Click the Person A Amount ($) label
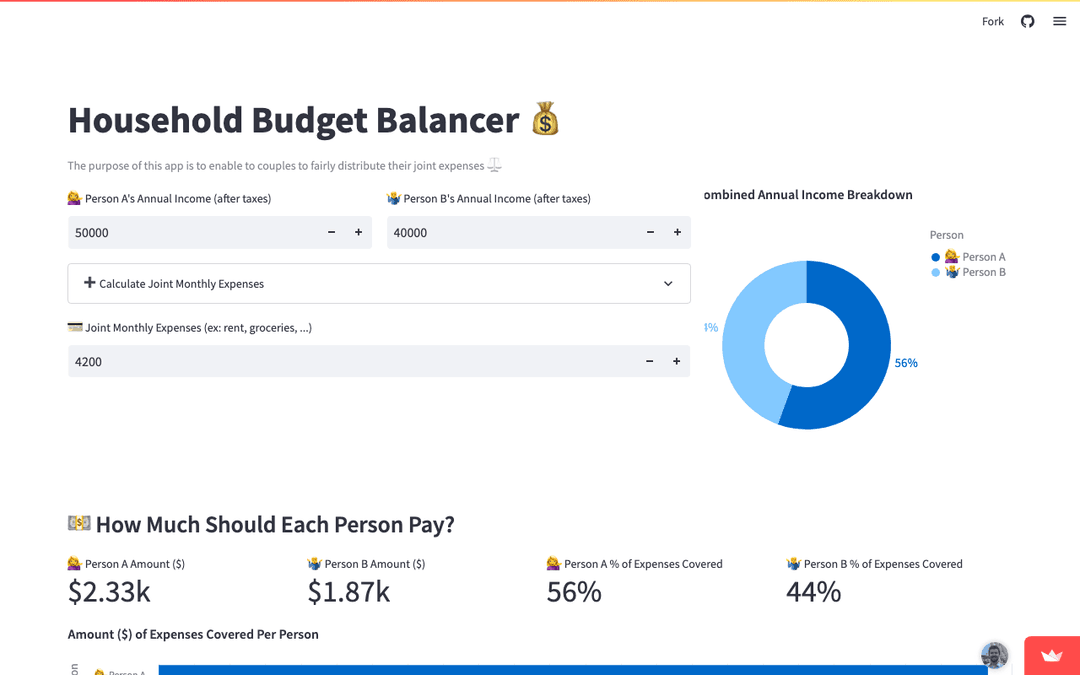 pyautogui.click(x=126, y=564)
